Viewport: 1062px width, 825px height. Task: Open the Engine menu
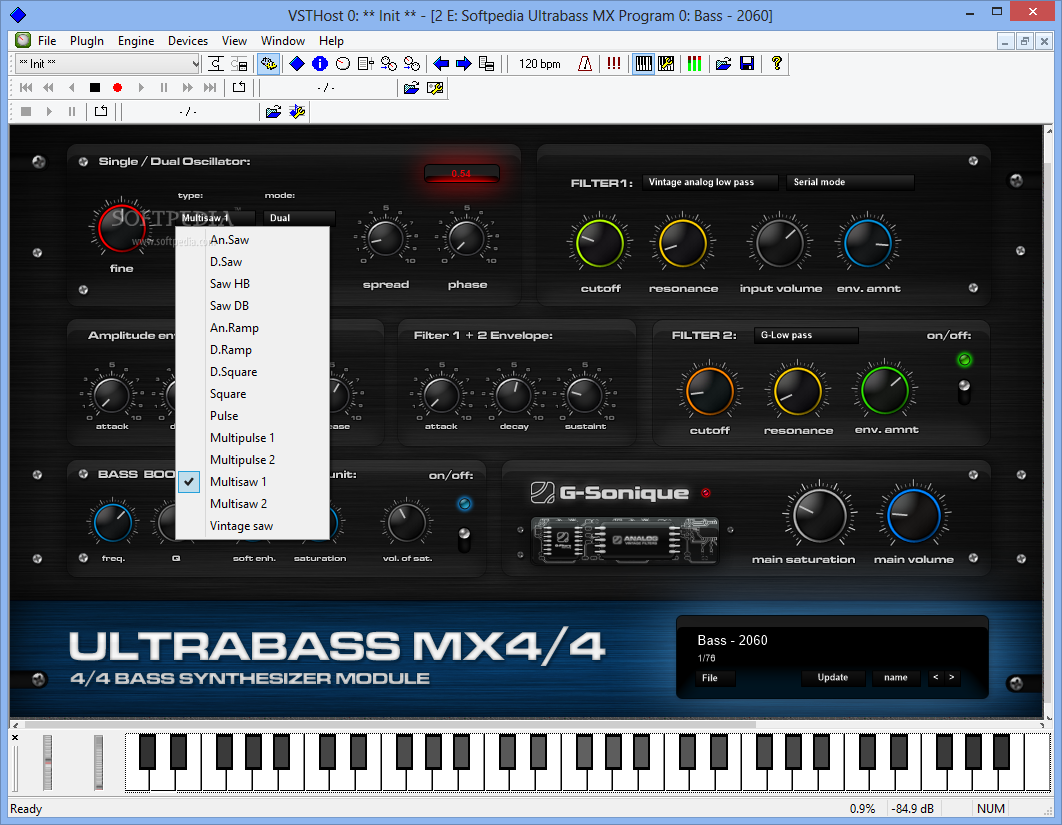pyautogui.click(x=135, y=41)
